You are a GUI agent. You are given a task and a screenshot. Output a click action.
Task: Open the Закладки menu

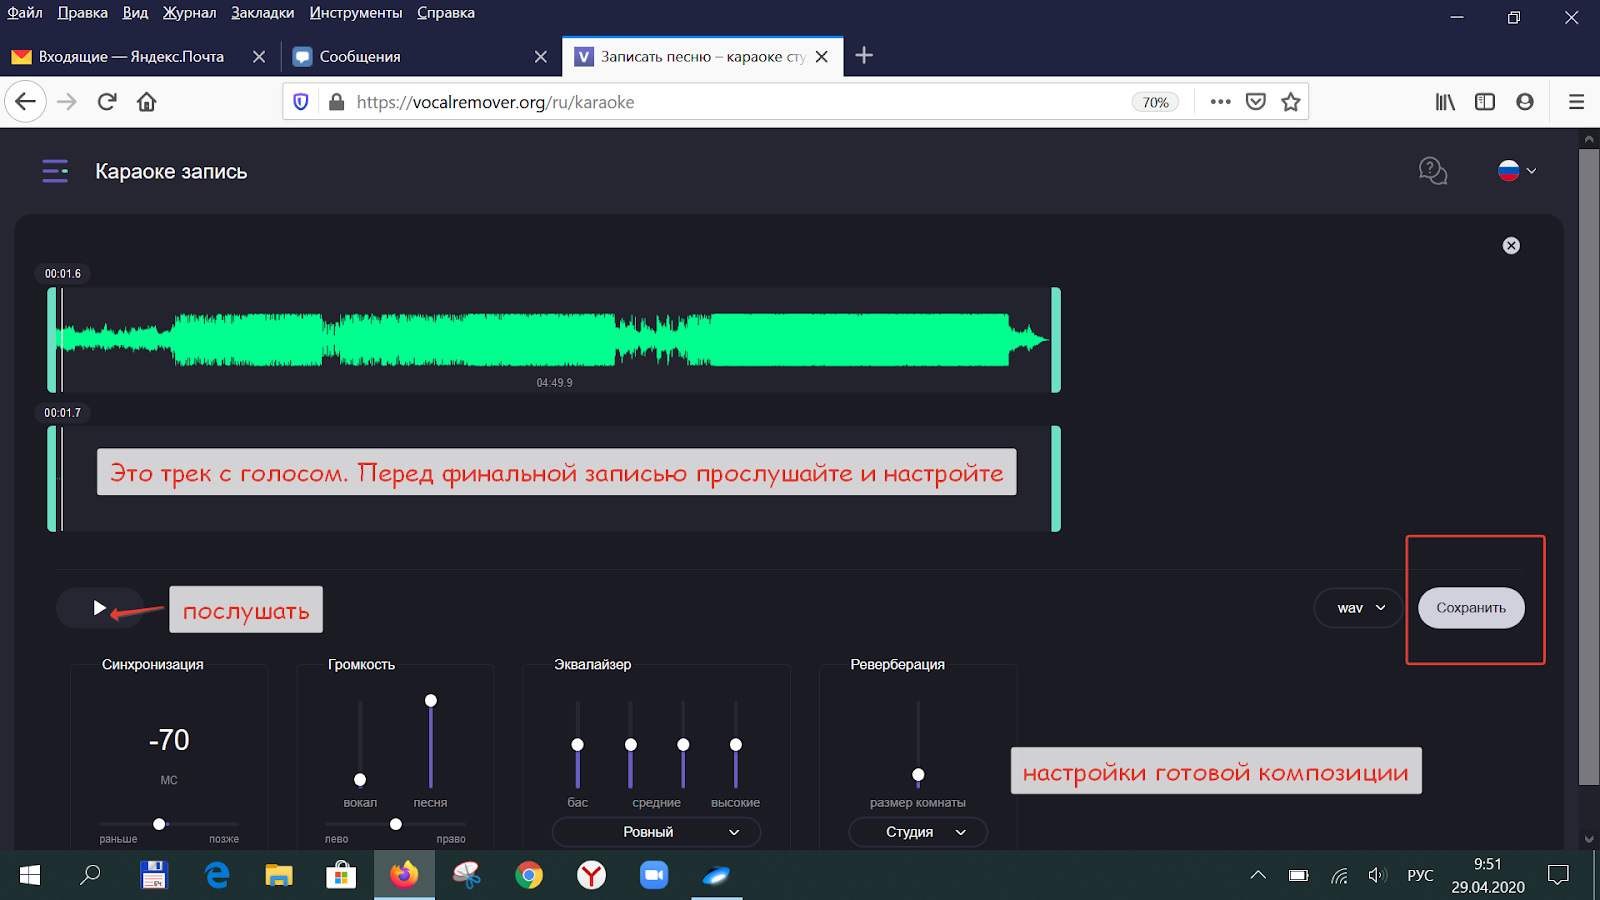tap(262, 13)
